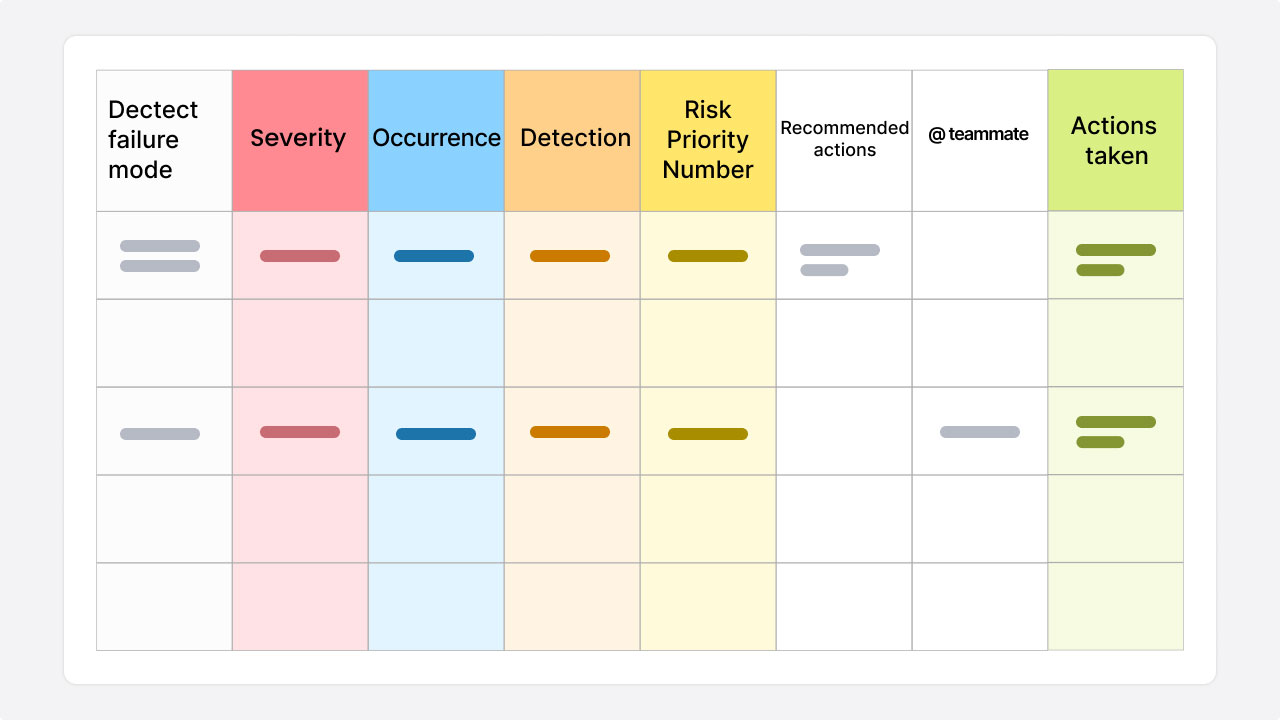Click the first row Occurrence value bar
1280x720 pixels.
[x=434, y=256]
